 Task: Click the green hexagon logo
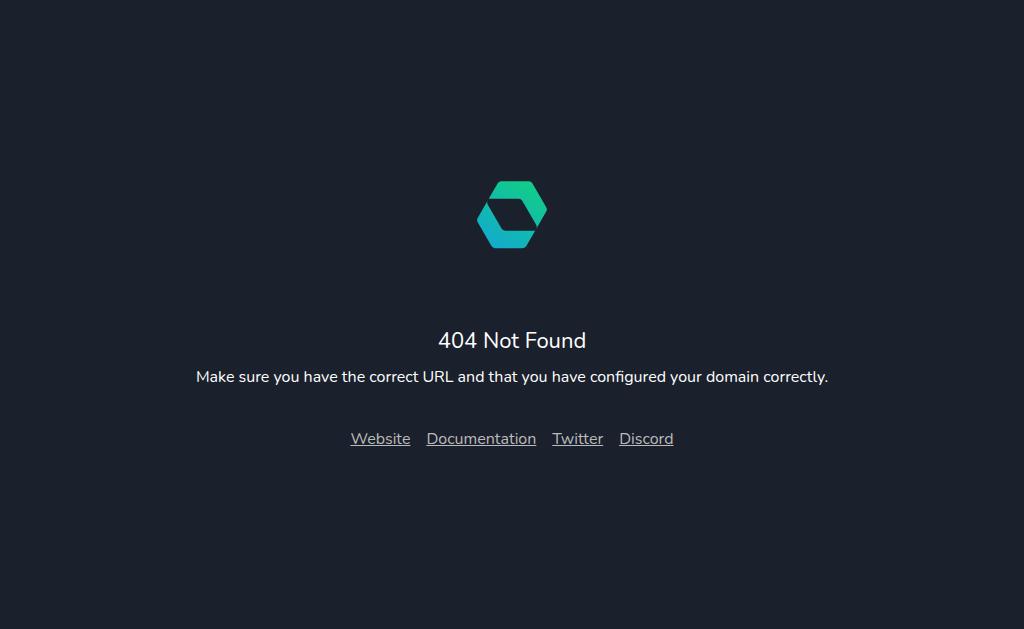[512, 215]
